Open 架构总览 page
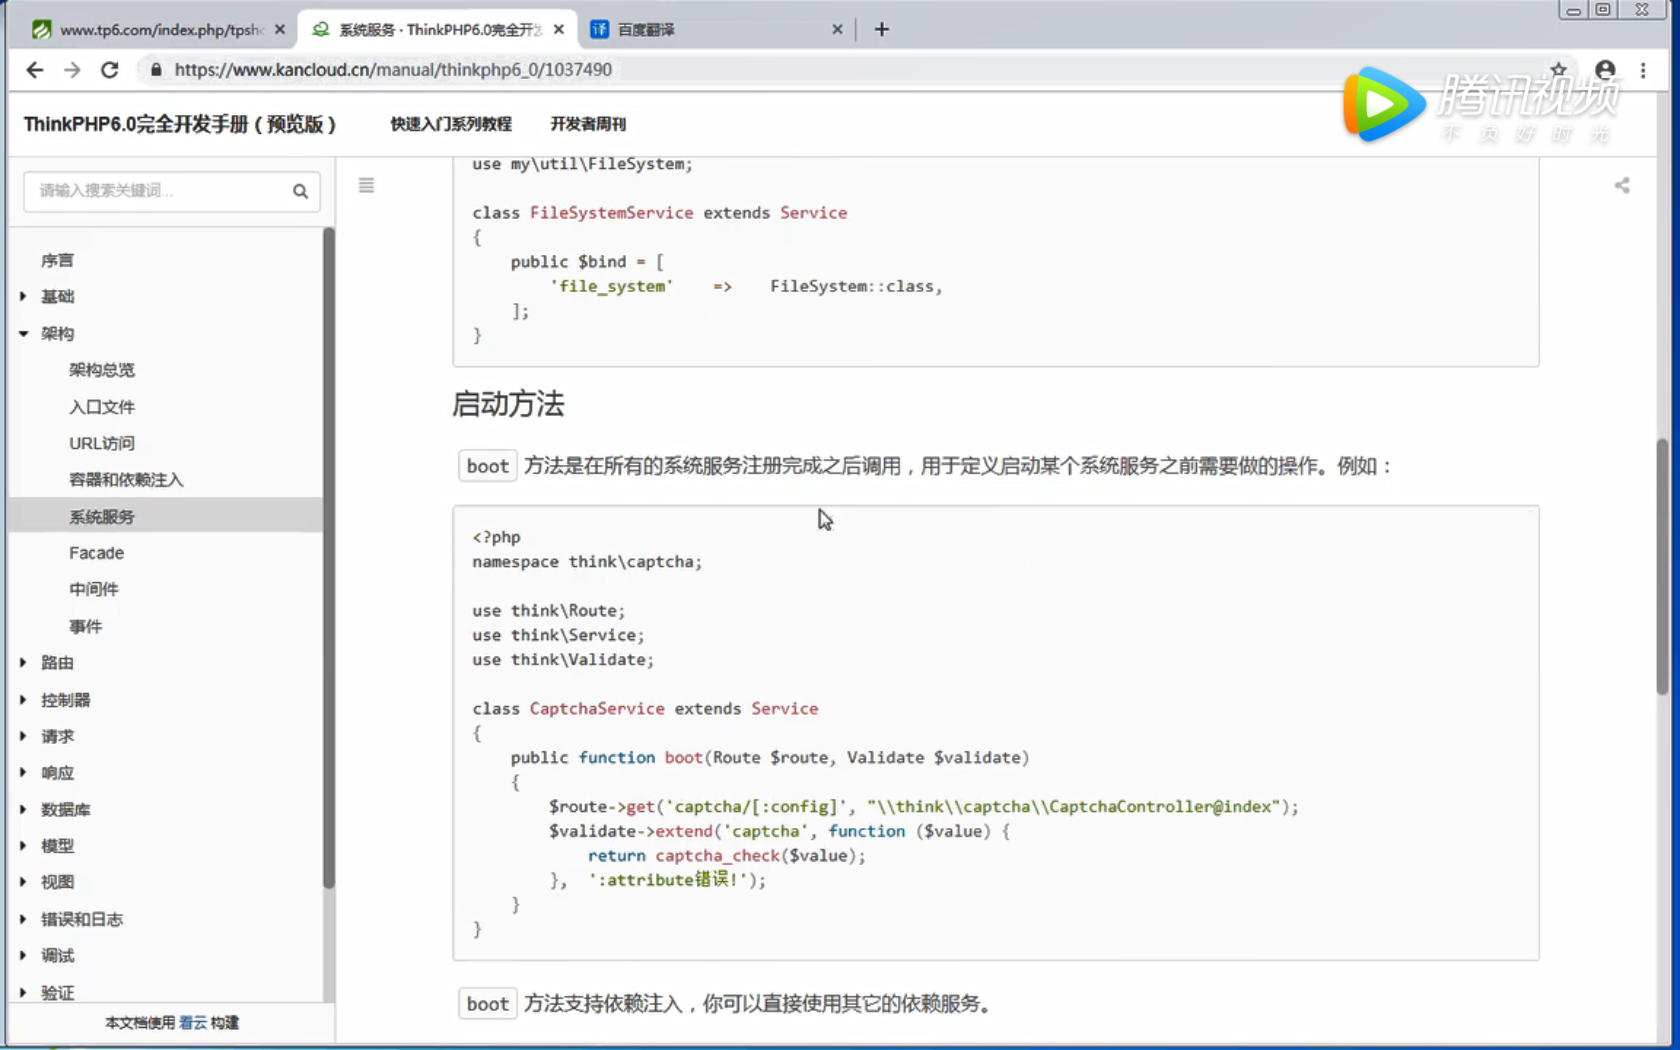1680x1050 pixels. pyautogui.click(x=101, y=370)
